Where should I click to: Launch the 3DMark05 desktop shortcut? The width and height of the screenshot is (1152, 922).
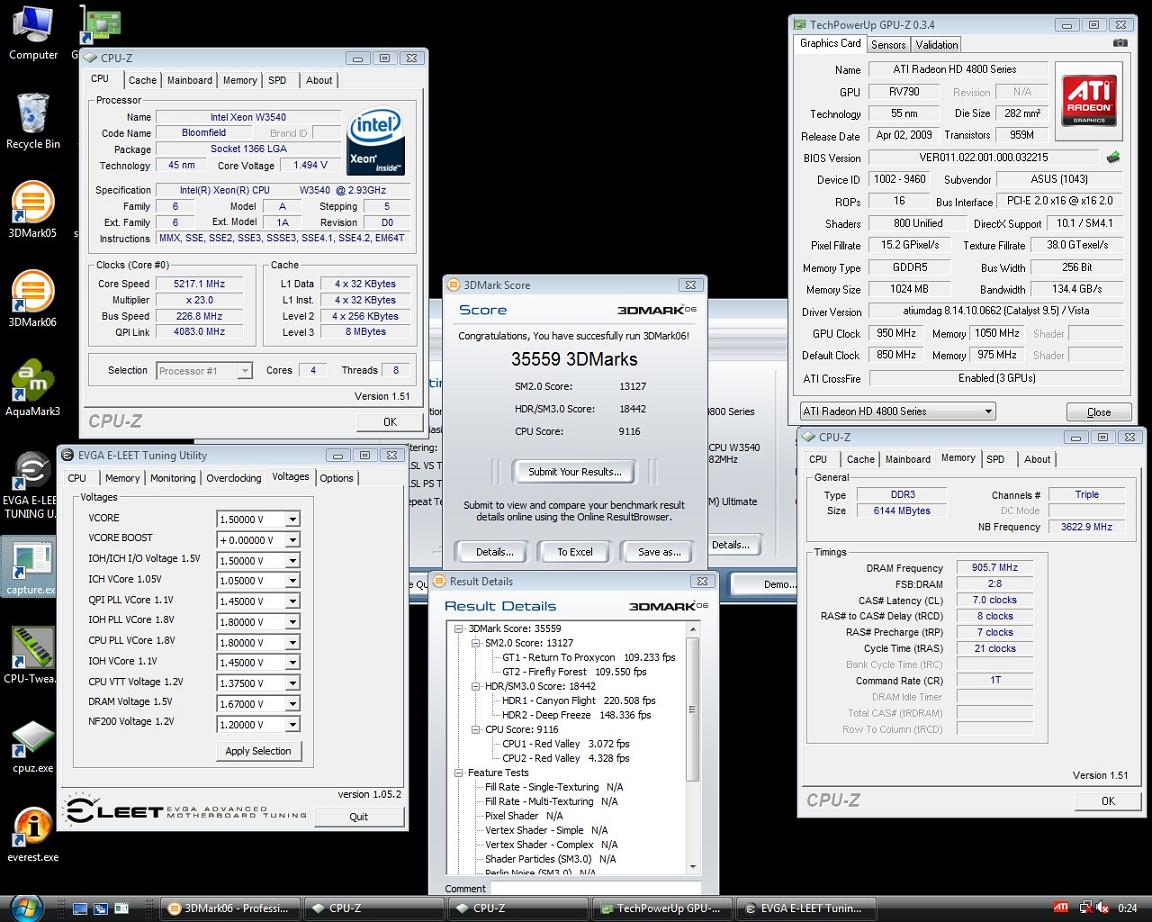coord(32,210)
